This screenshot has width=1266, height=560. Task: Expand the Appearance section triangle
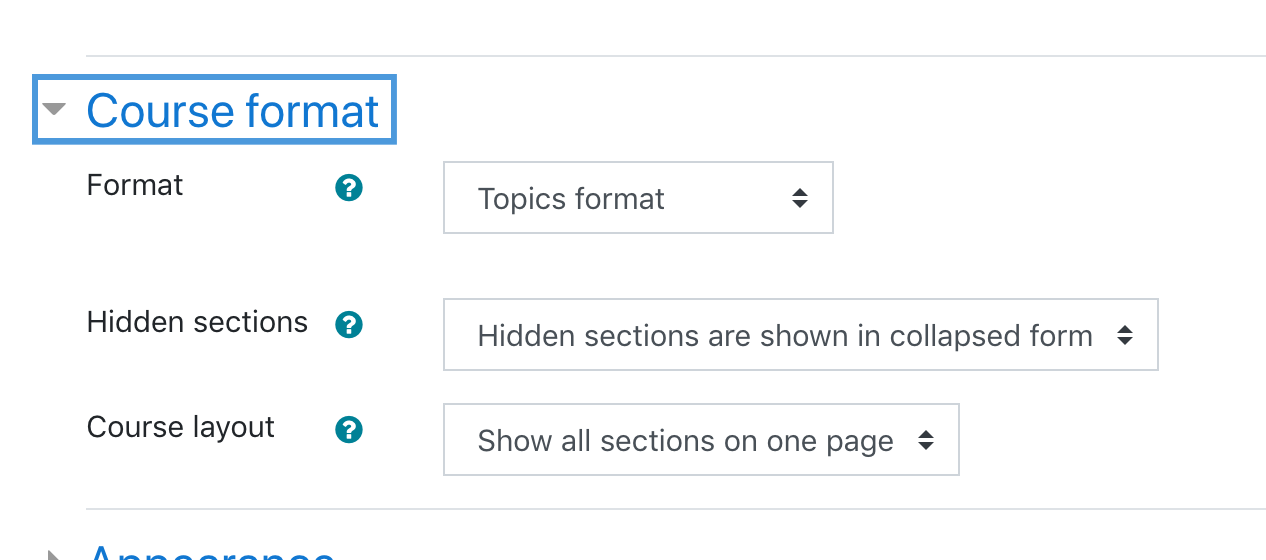click(x=54, y=554)
